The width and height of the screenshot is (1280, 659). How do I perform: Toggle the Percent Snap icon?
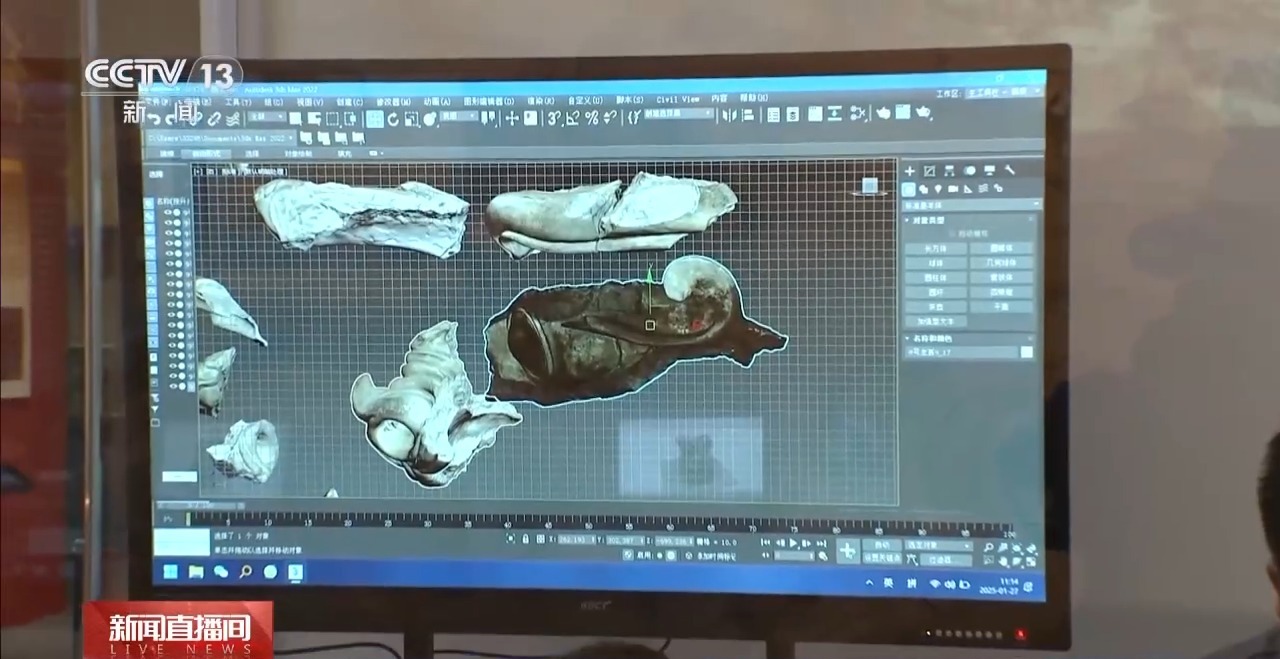(591, 118)
